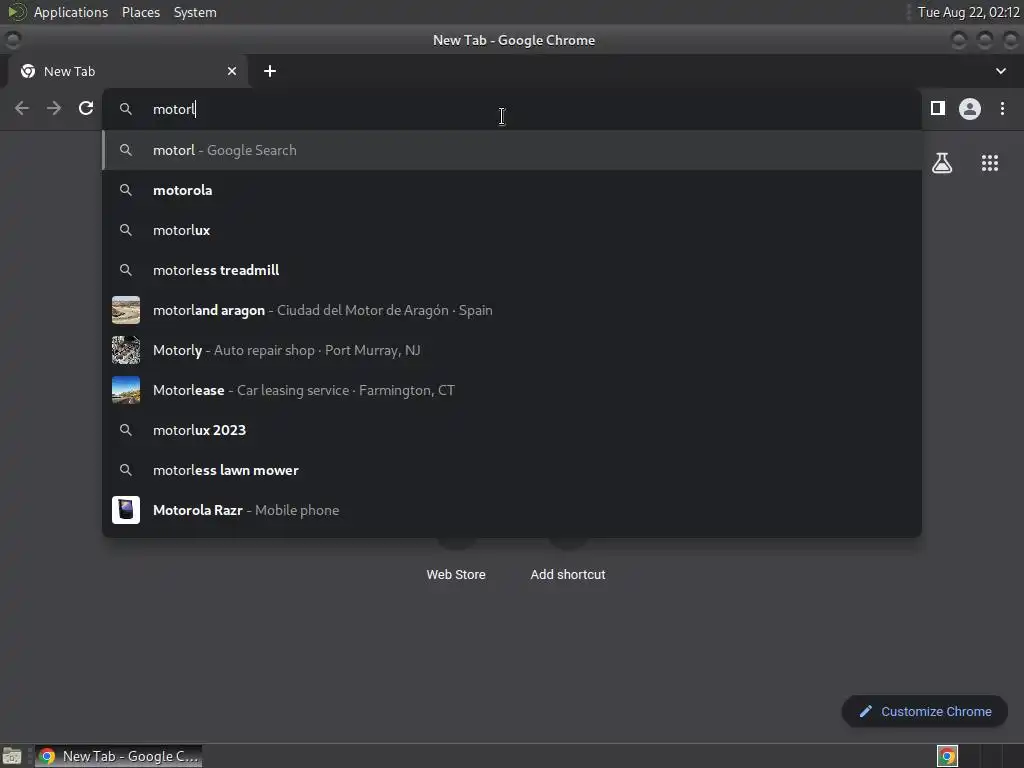Open a new tab with the plus button
1024x768 pixels.
[270, 71]
